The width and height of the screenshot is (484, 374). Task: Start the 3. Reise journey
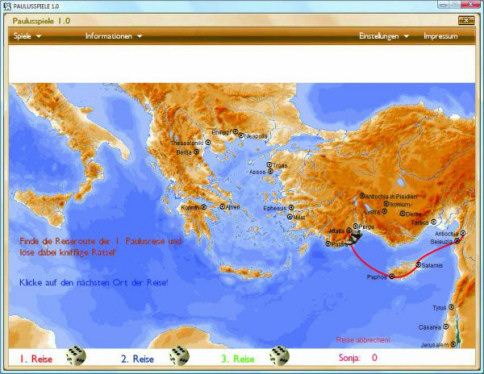point(238,359)
